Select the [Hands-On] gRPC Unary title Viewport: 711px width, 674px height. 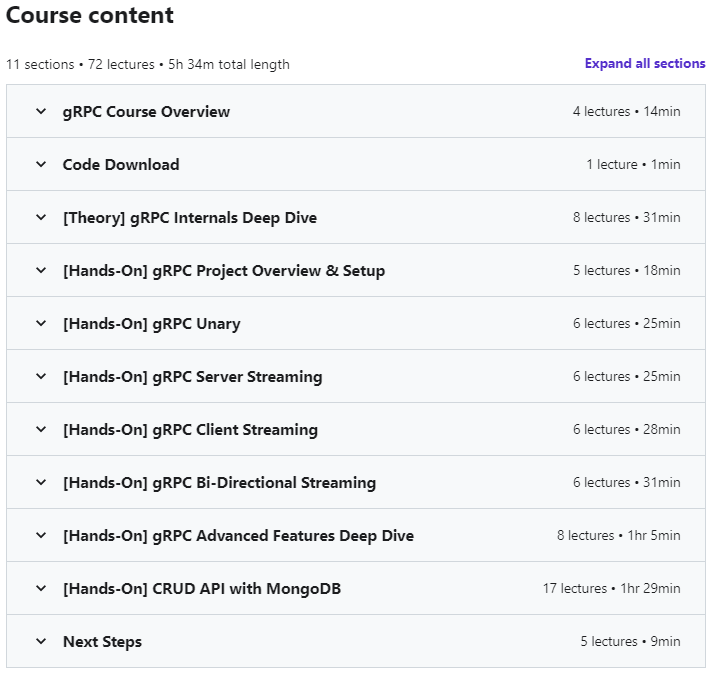pos(151,324)
